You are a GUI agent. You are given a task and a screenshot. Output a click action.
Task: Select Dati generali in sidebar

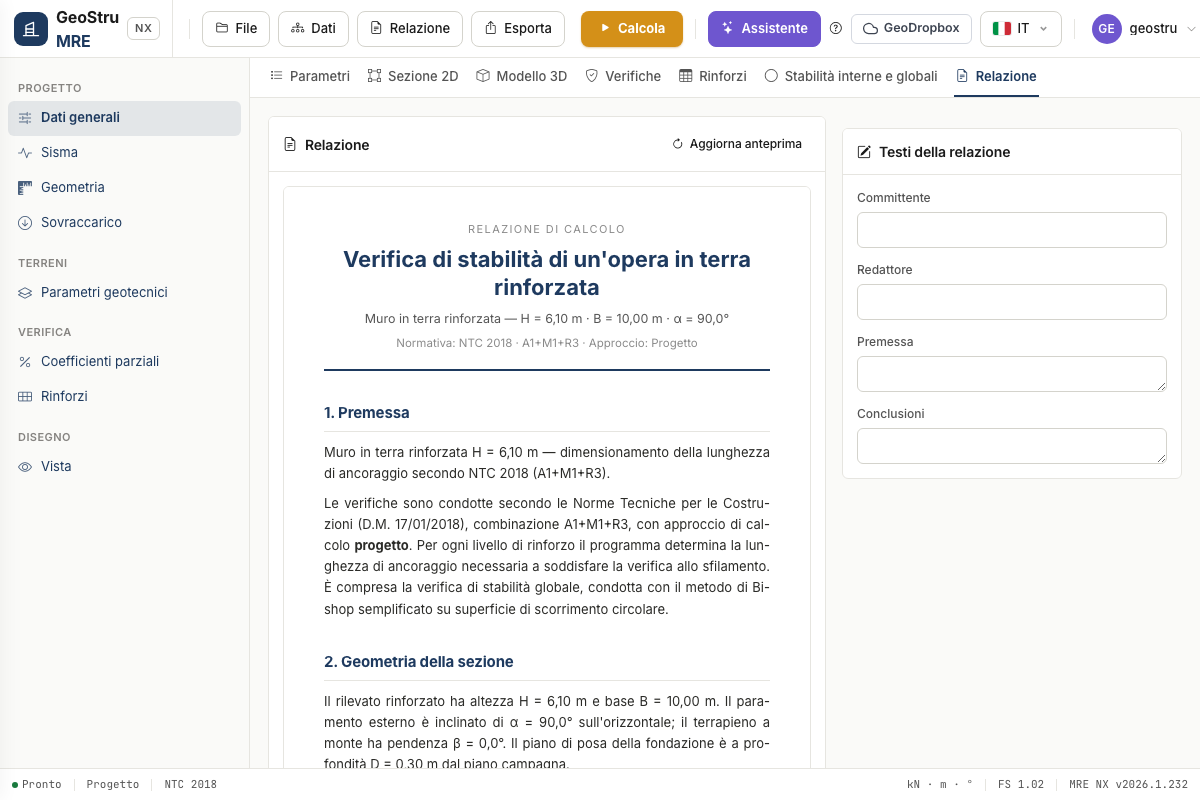tap(124, 118)
